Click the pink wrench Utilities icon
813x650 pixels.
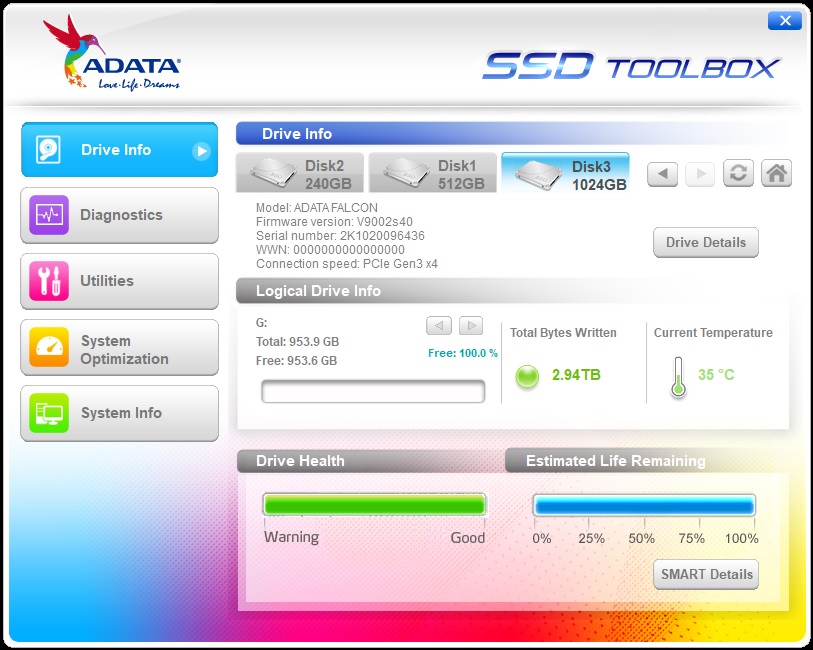pos(49,281)
